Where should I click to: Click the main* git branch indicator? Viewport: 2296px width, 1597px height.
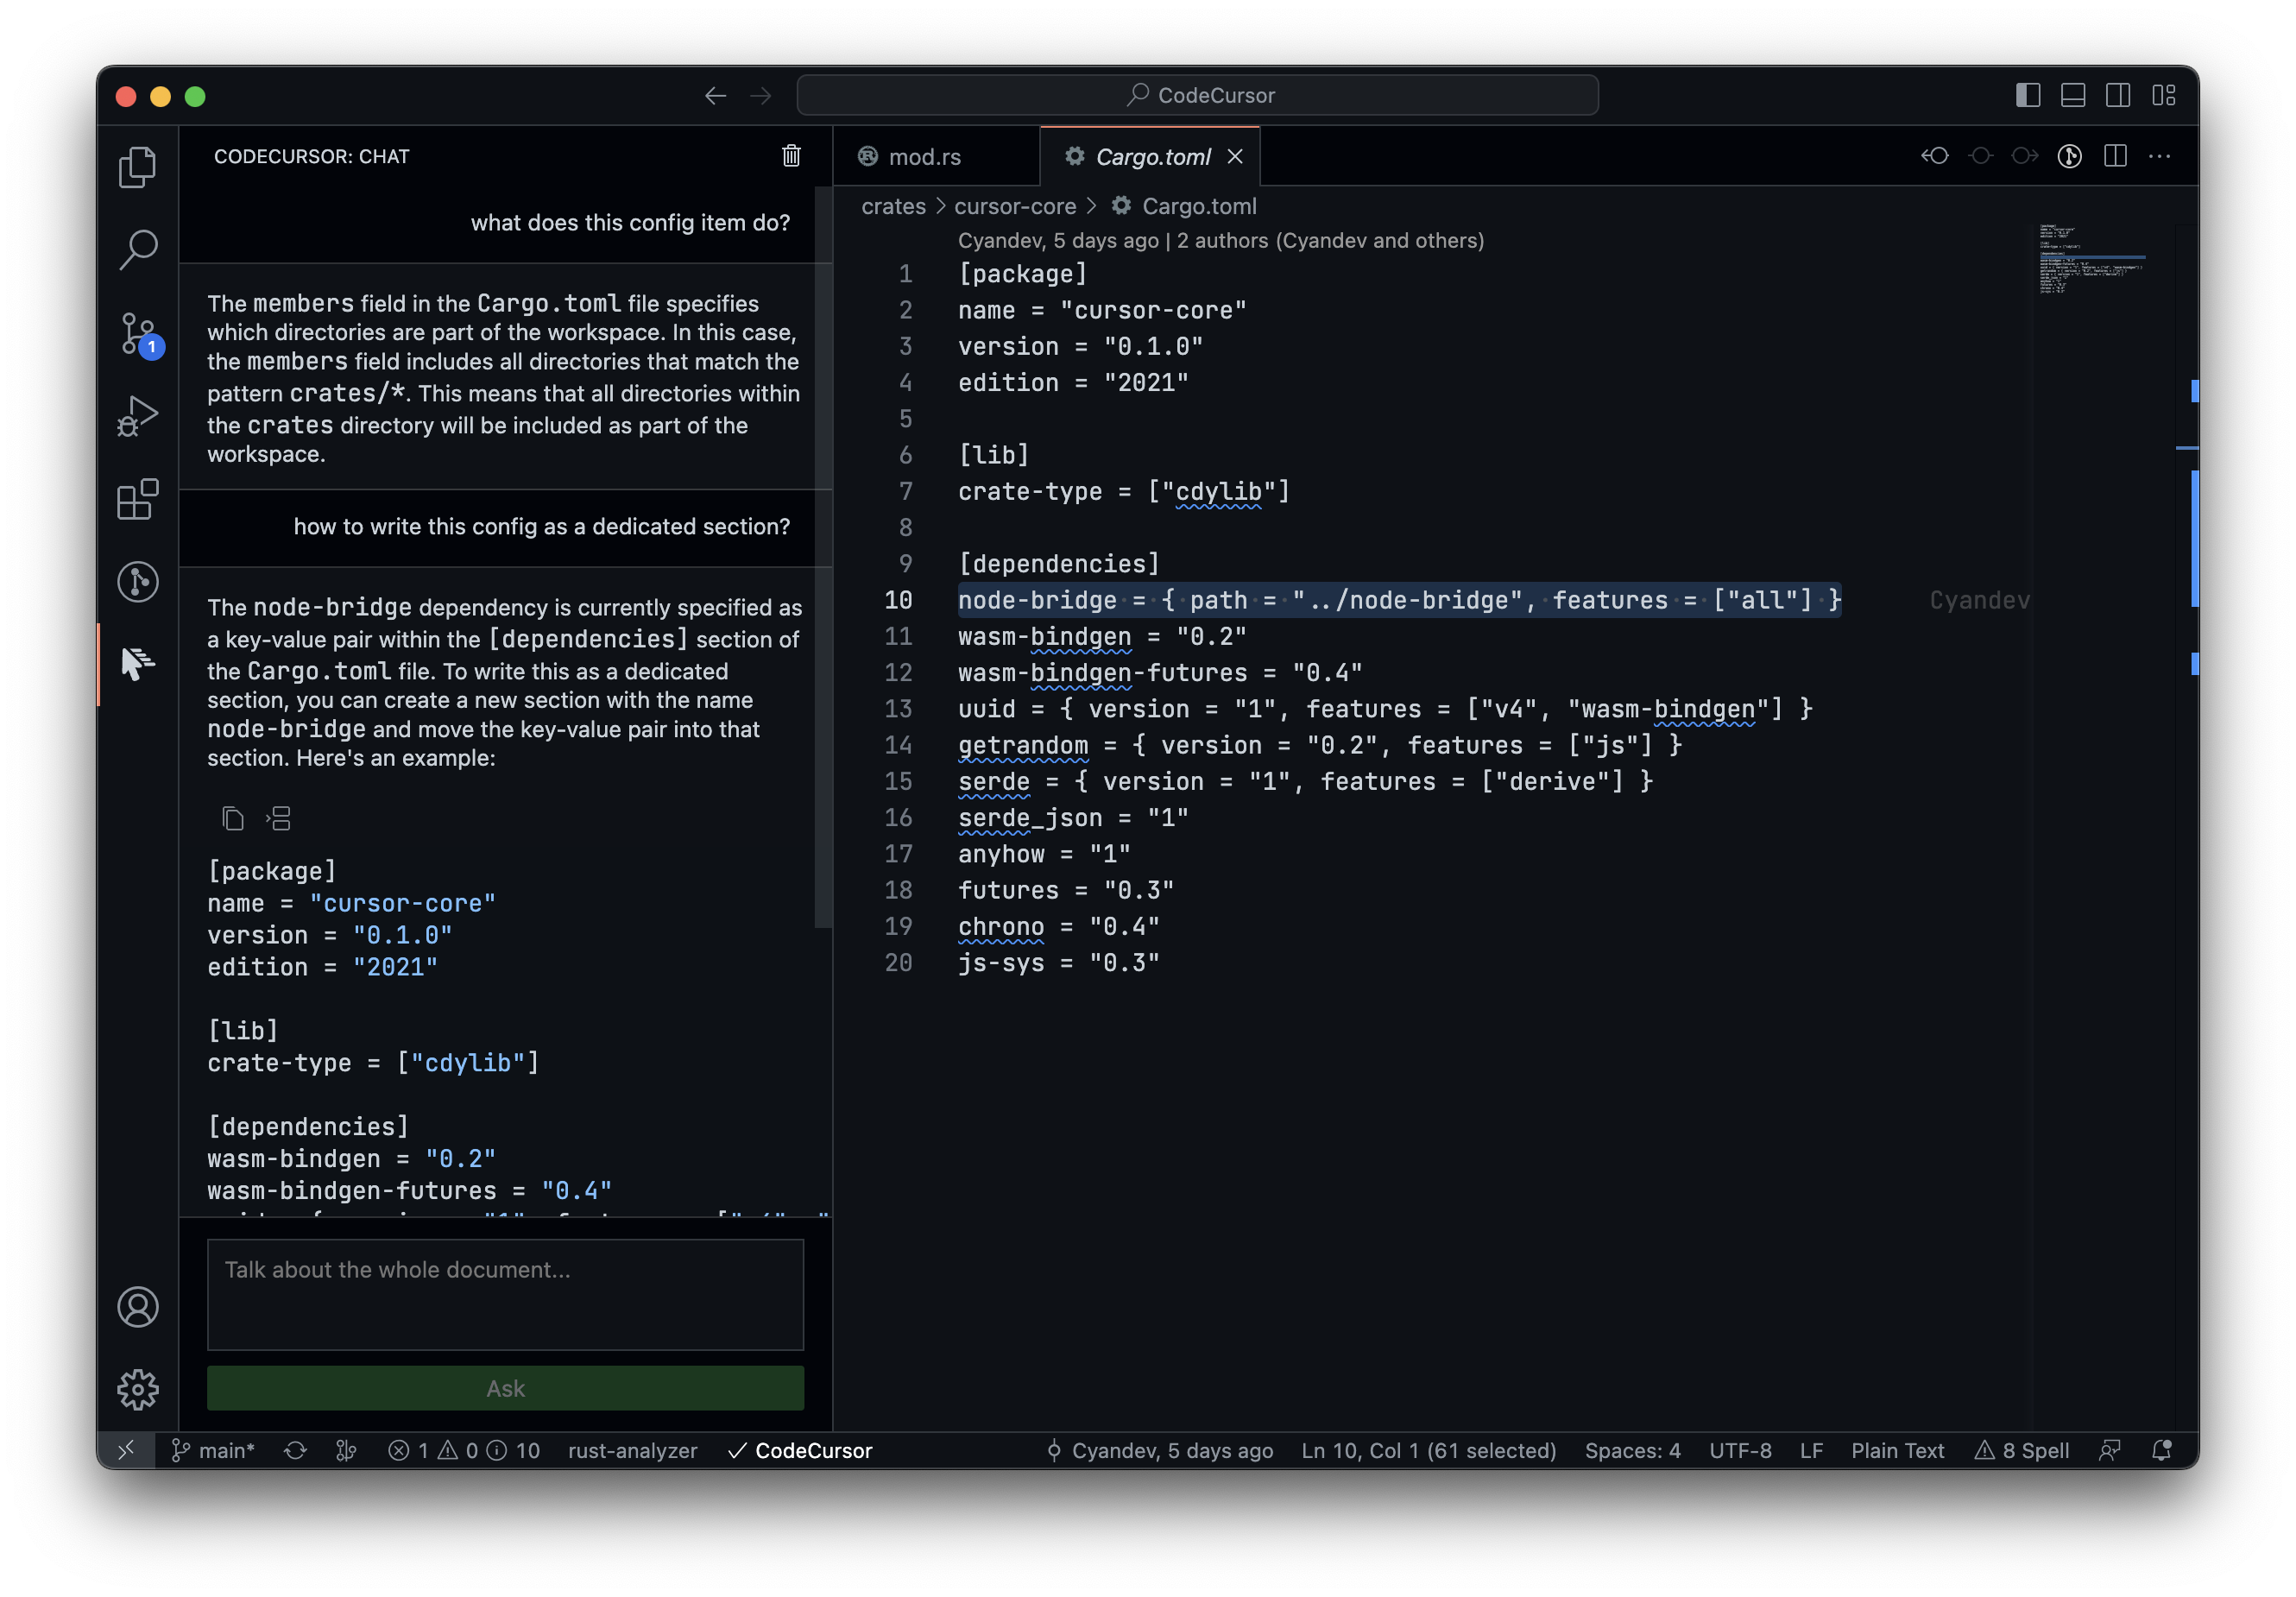pyautogui.click(x=214, y=1450)
